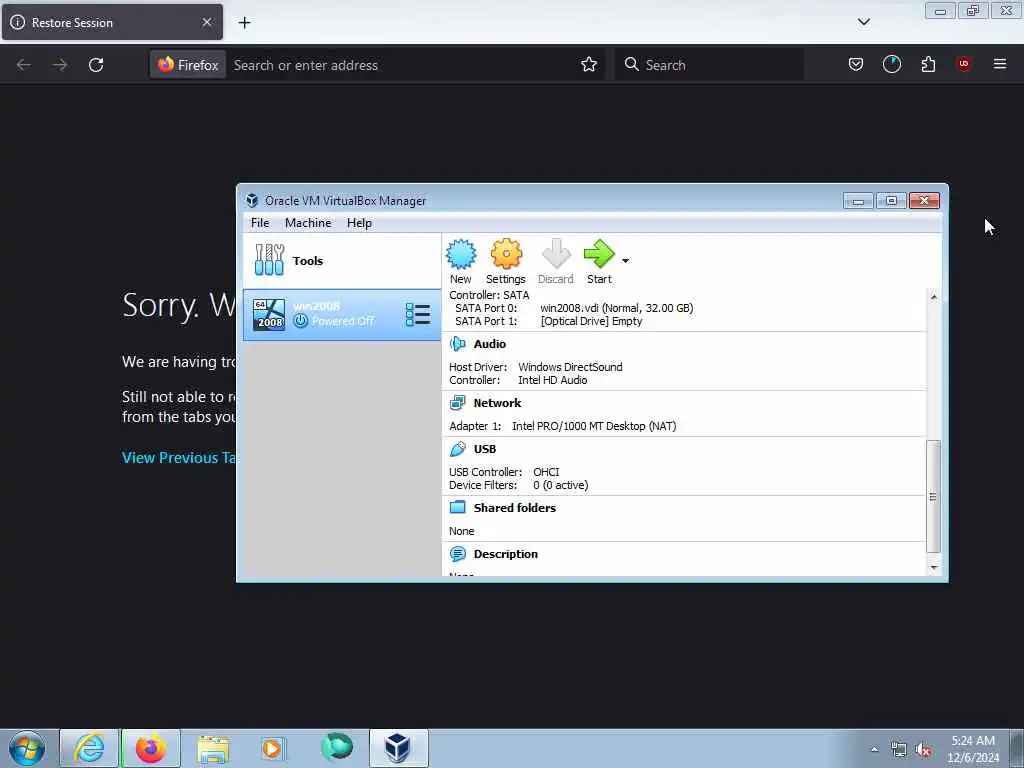The width and height of the screenshot is (1024, 768).
Task: Click details pane scroll up arrow
Action: [x=934, y=296]
